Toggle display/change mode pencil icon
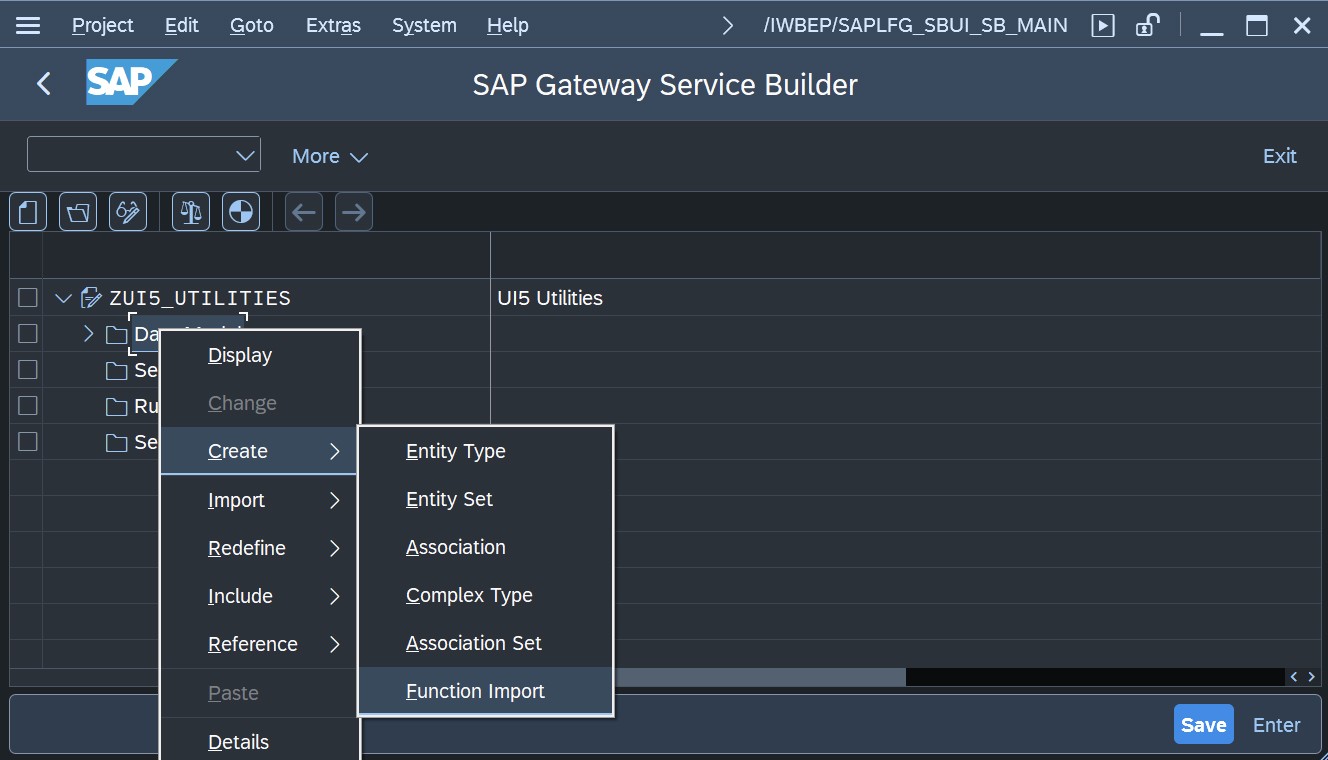This screenshot has width=1328, height=760. point(128,212)
